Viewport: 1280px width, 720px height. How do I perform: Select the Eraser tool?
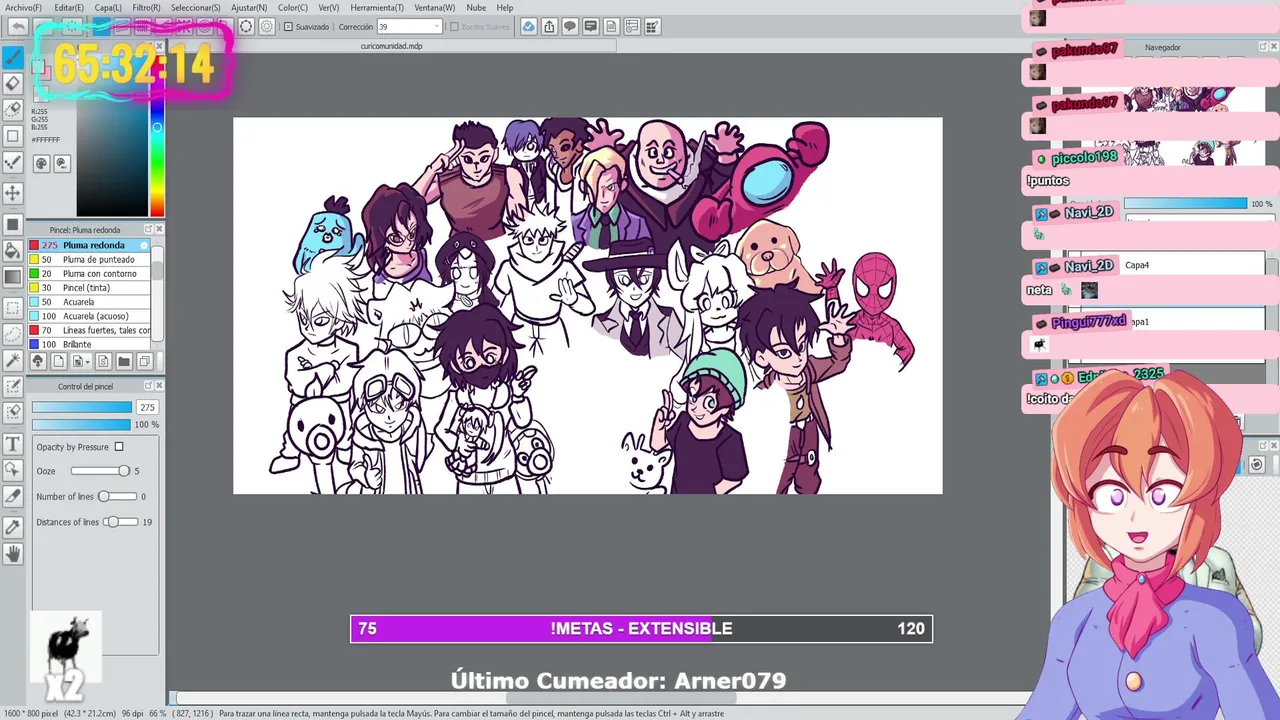click(x=13, y=84)
